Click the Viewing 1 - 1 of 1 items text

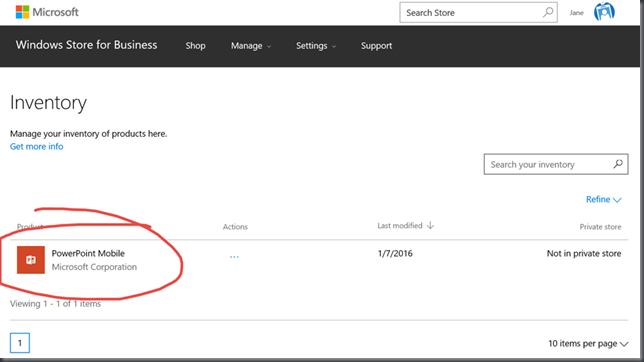coord(55,304)
